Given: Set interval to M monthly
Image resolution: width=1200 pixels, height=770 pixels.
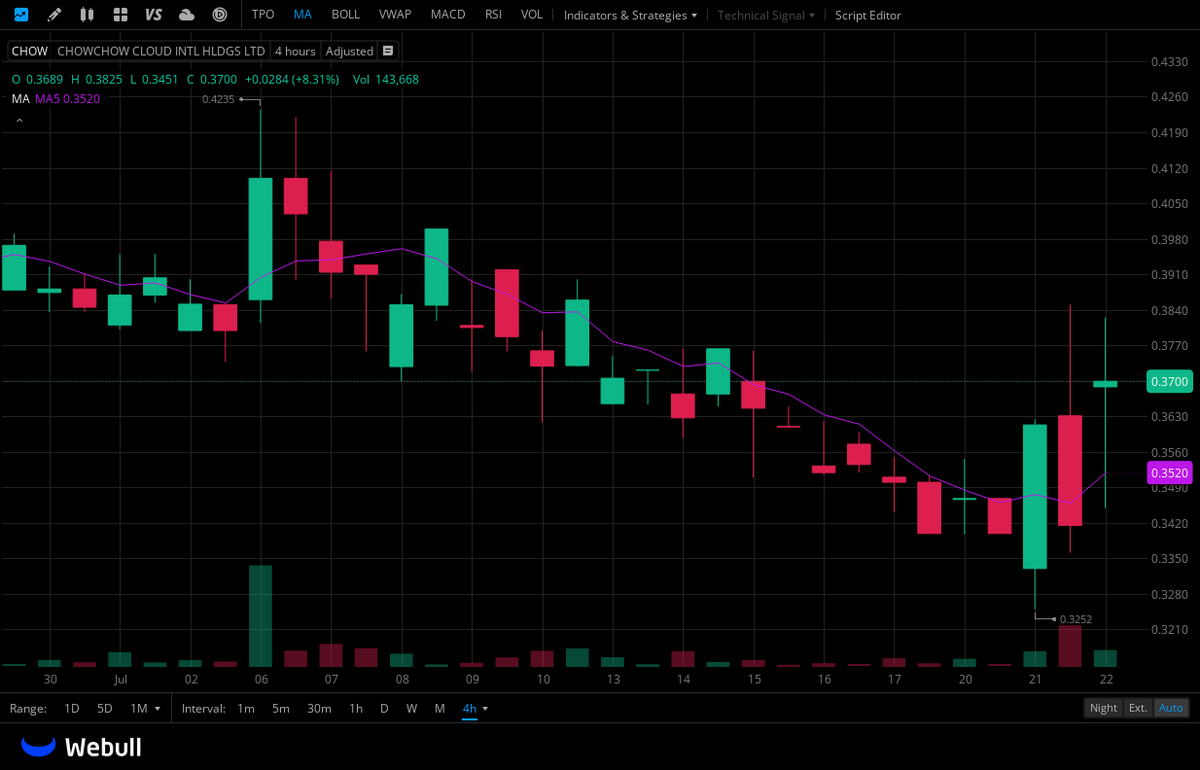Looking at the screenshot, I should [439, 708].
